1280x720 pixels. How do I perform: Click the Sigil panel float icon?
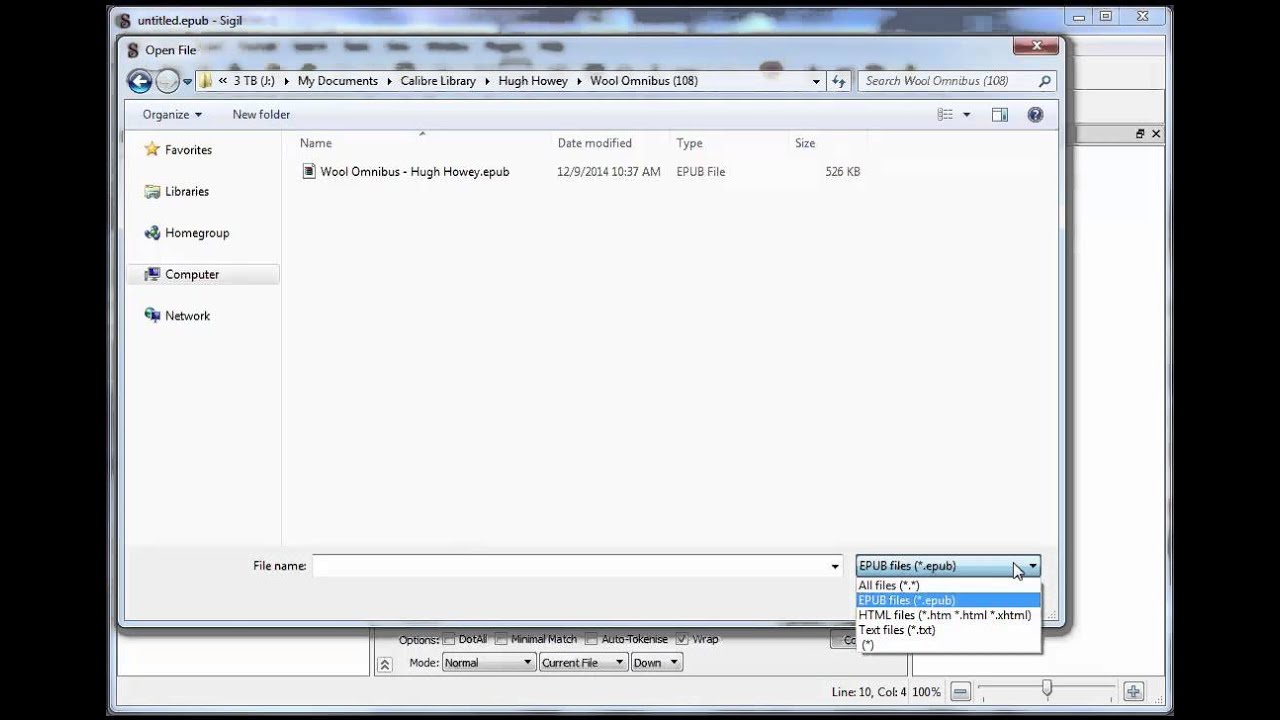click(1139, 134)
